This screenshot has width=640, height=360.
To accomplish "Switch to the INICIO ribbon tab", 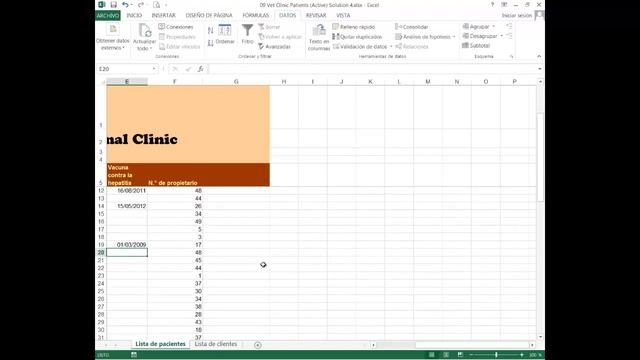I will coord(134,16).
